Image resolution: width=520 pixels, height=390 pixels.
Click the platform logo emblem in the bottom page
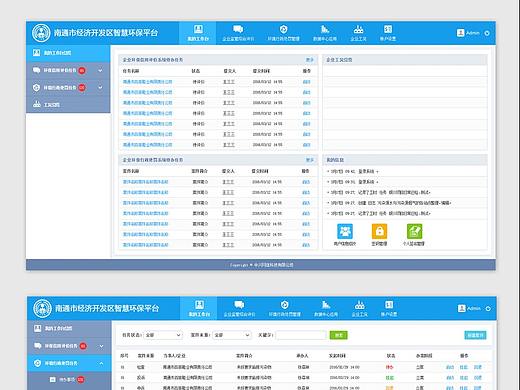click(x=42, y=308)
